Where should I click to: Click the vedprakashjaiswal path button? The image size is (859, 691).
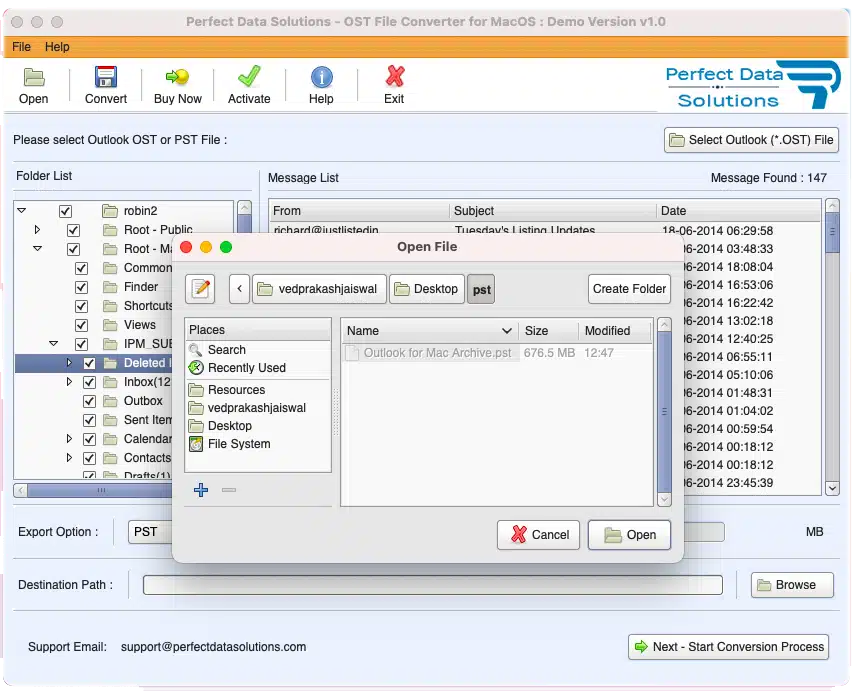coord(319,289)
